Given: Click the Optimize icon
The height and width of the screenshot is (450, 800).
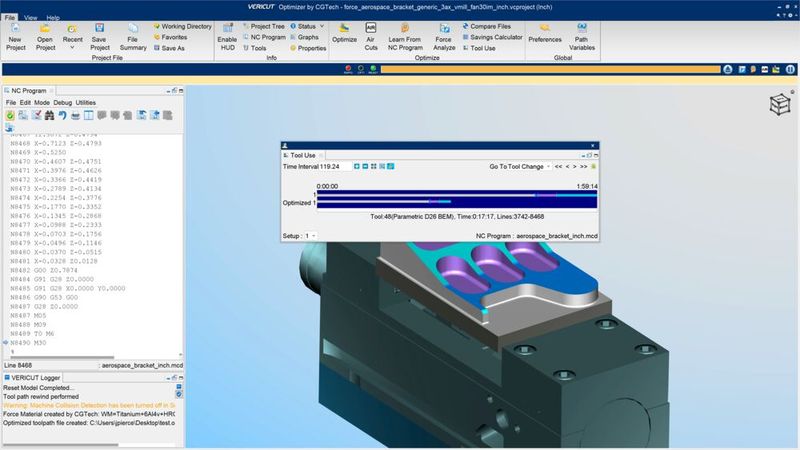Looking at the screenshot, I should [x=344, y=33].
